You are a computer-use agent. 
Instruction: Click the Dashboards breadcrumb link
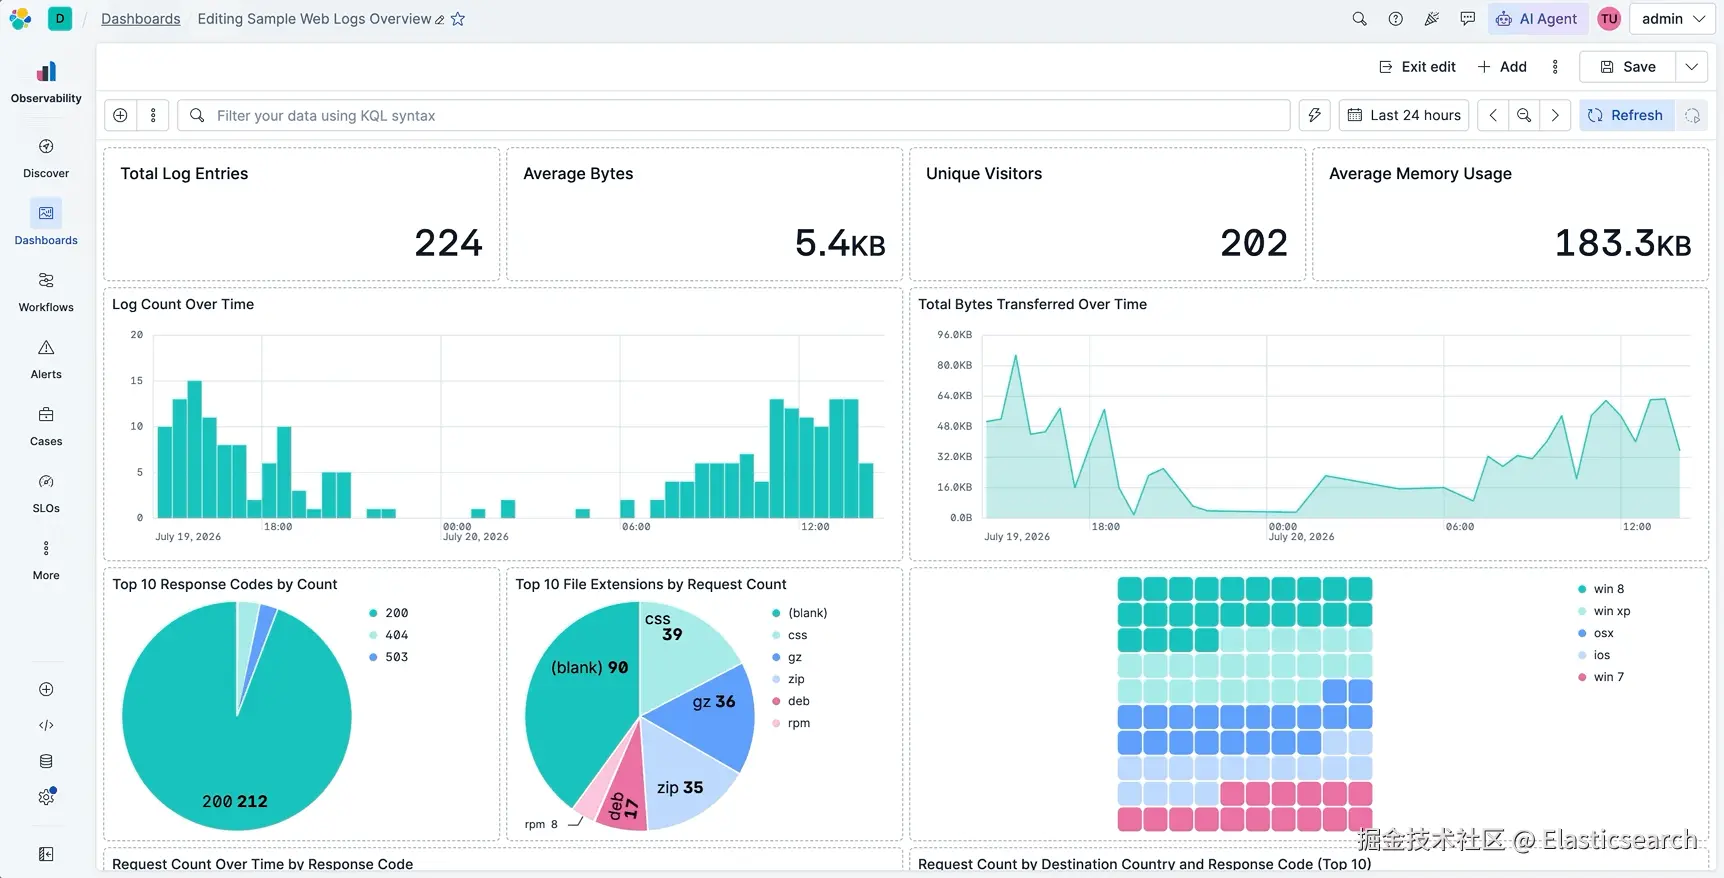(x=141, y=19)
